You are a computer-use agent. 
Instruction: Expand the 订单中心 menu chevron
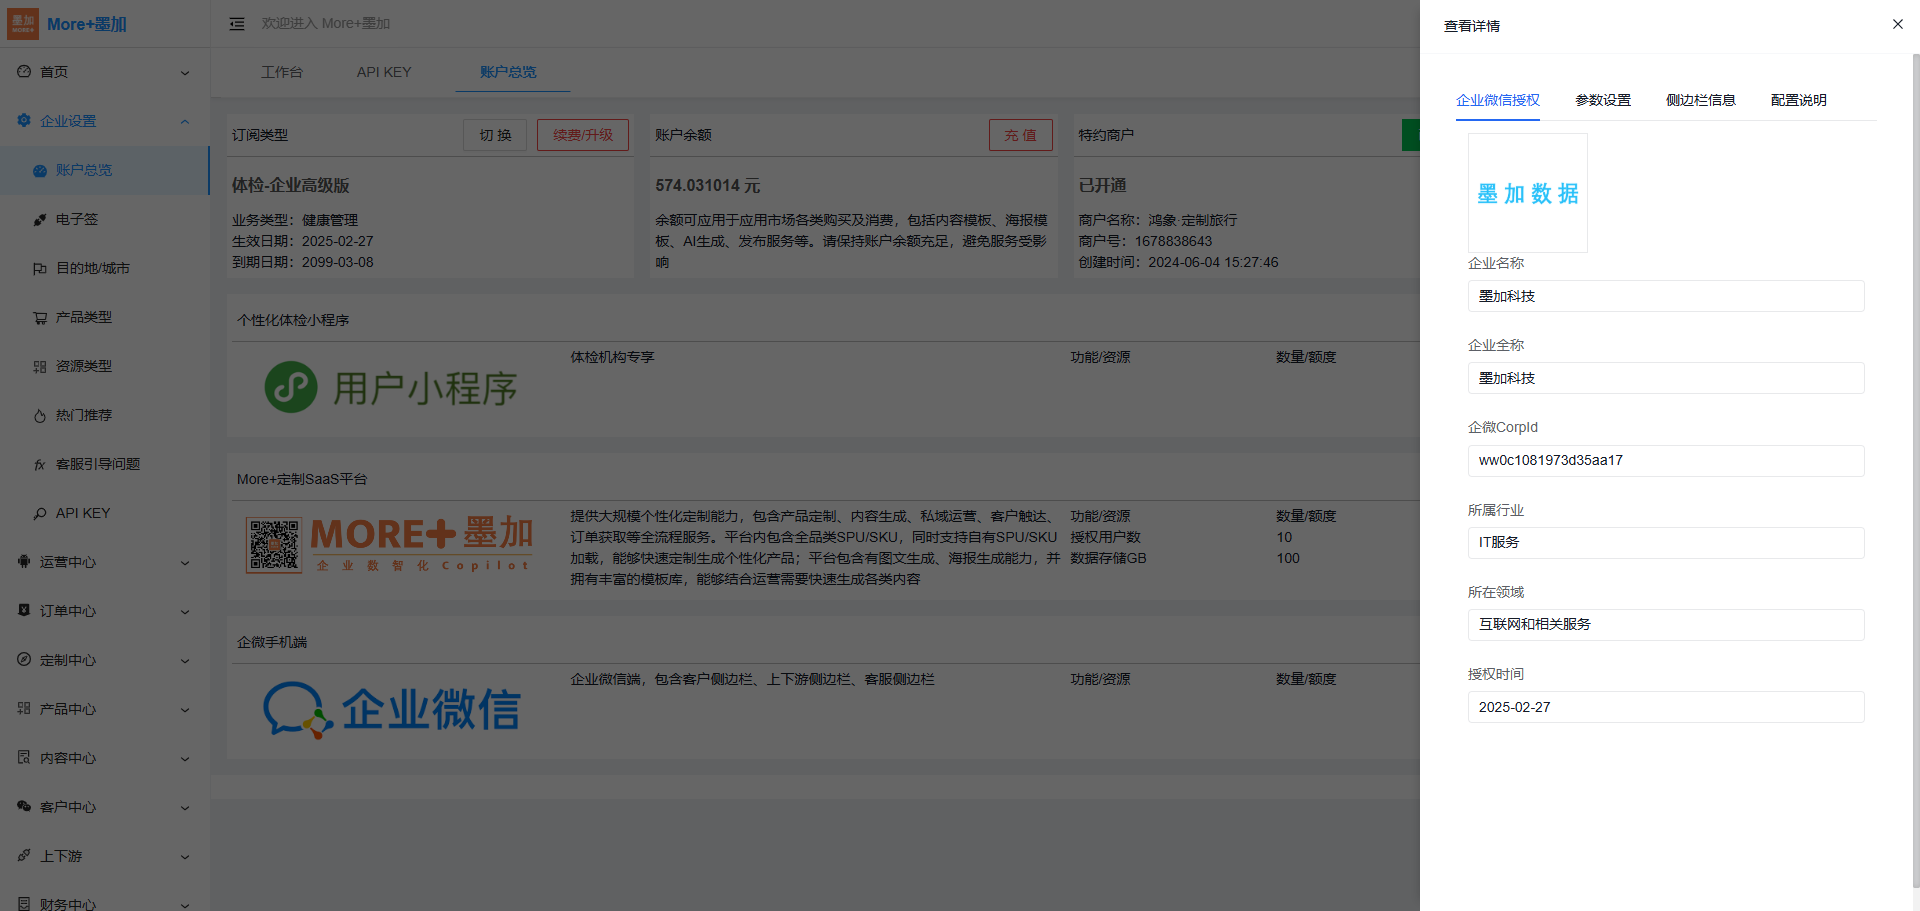click(185, 612)
